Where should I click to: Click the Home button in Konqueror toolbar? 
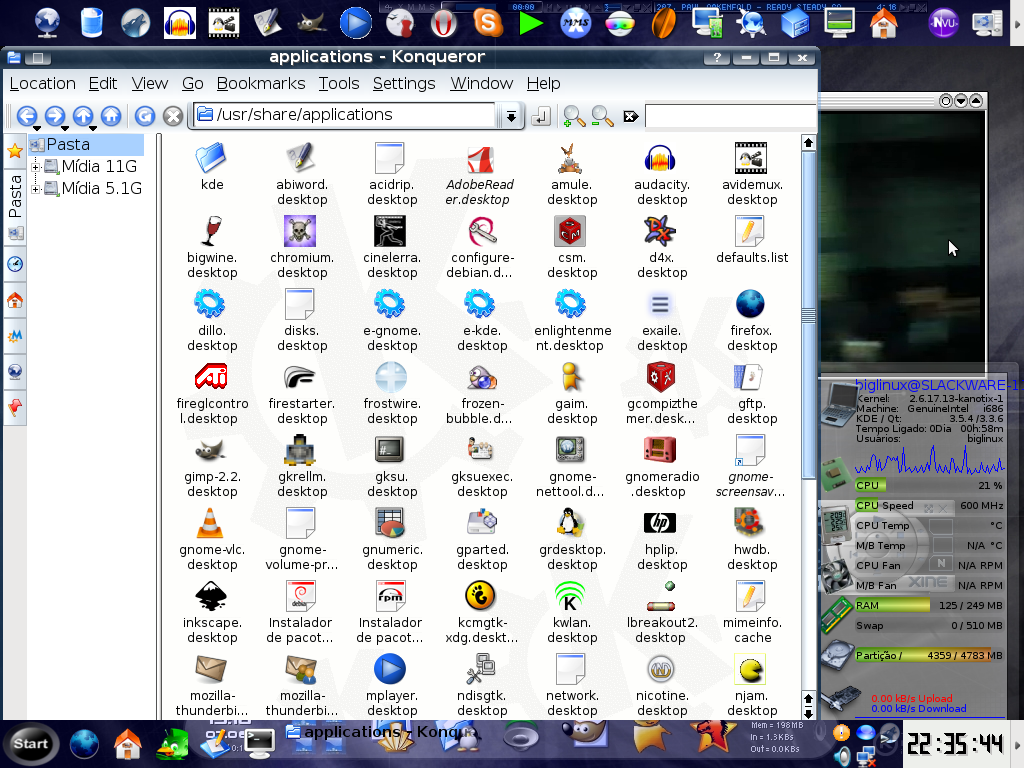pos(111,116)
